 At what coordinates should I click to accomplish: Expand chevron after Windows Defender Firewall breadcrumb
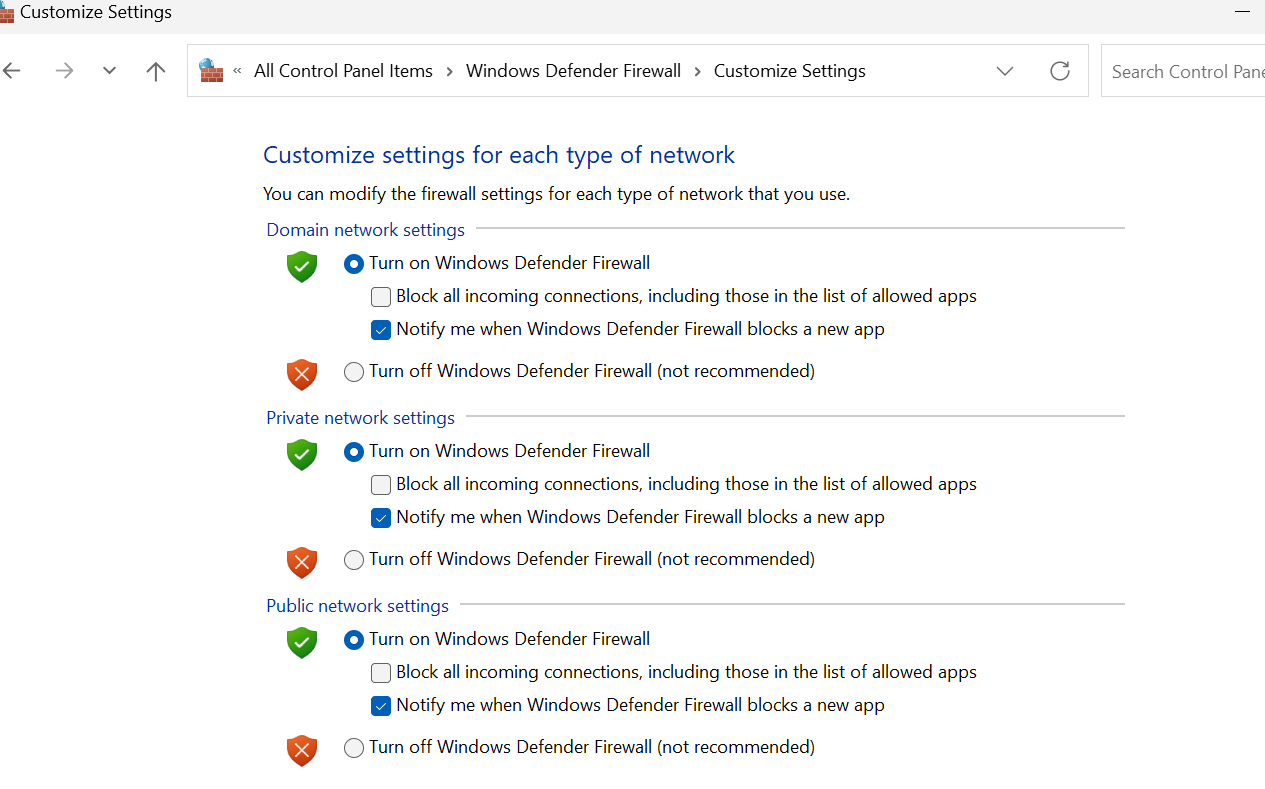point(697,71)
